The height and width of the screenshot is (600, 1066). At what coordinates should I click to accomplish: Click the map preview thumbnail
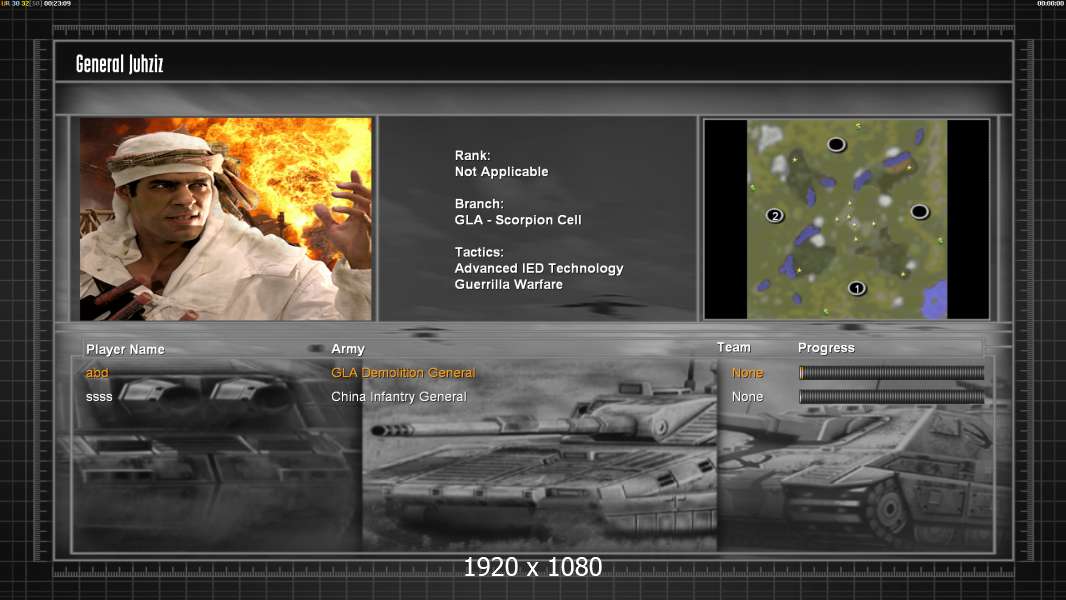click(x=846, y=219)
